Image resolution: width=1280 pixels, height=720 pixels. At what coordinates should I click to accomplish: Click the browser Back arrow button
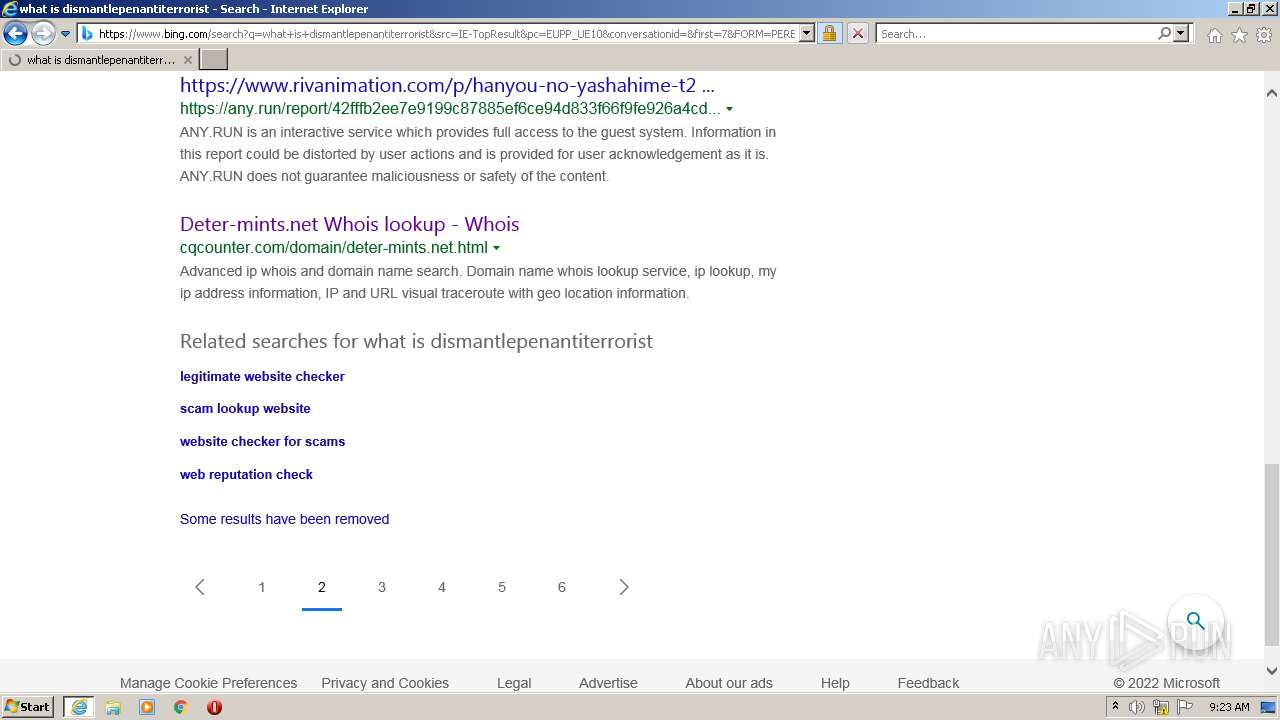point(15,34)
